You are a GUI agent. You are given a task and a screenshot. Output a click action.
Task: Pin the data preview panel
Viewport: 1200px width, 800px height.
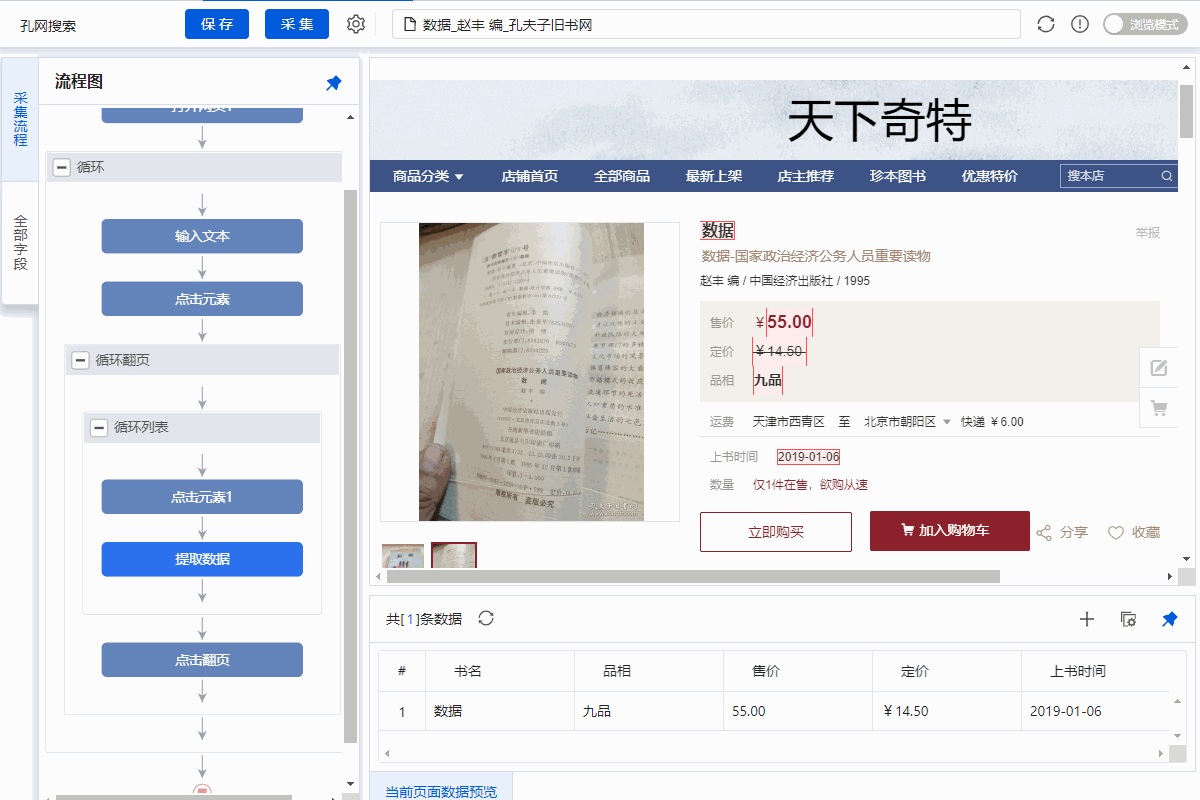click(1169, 619)
